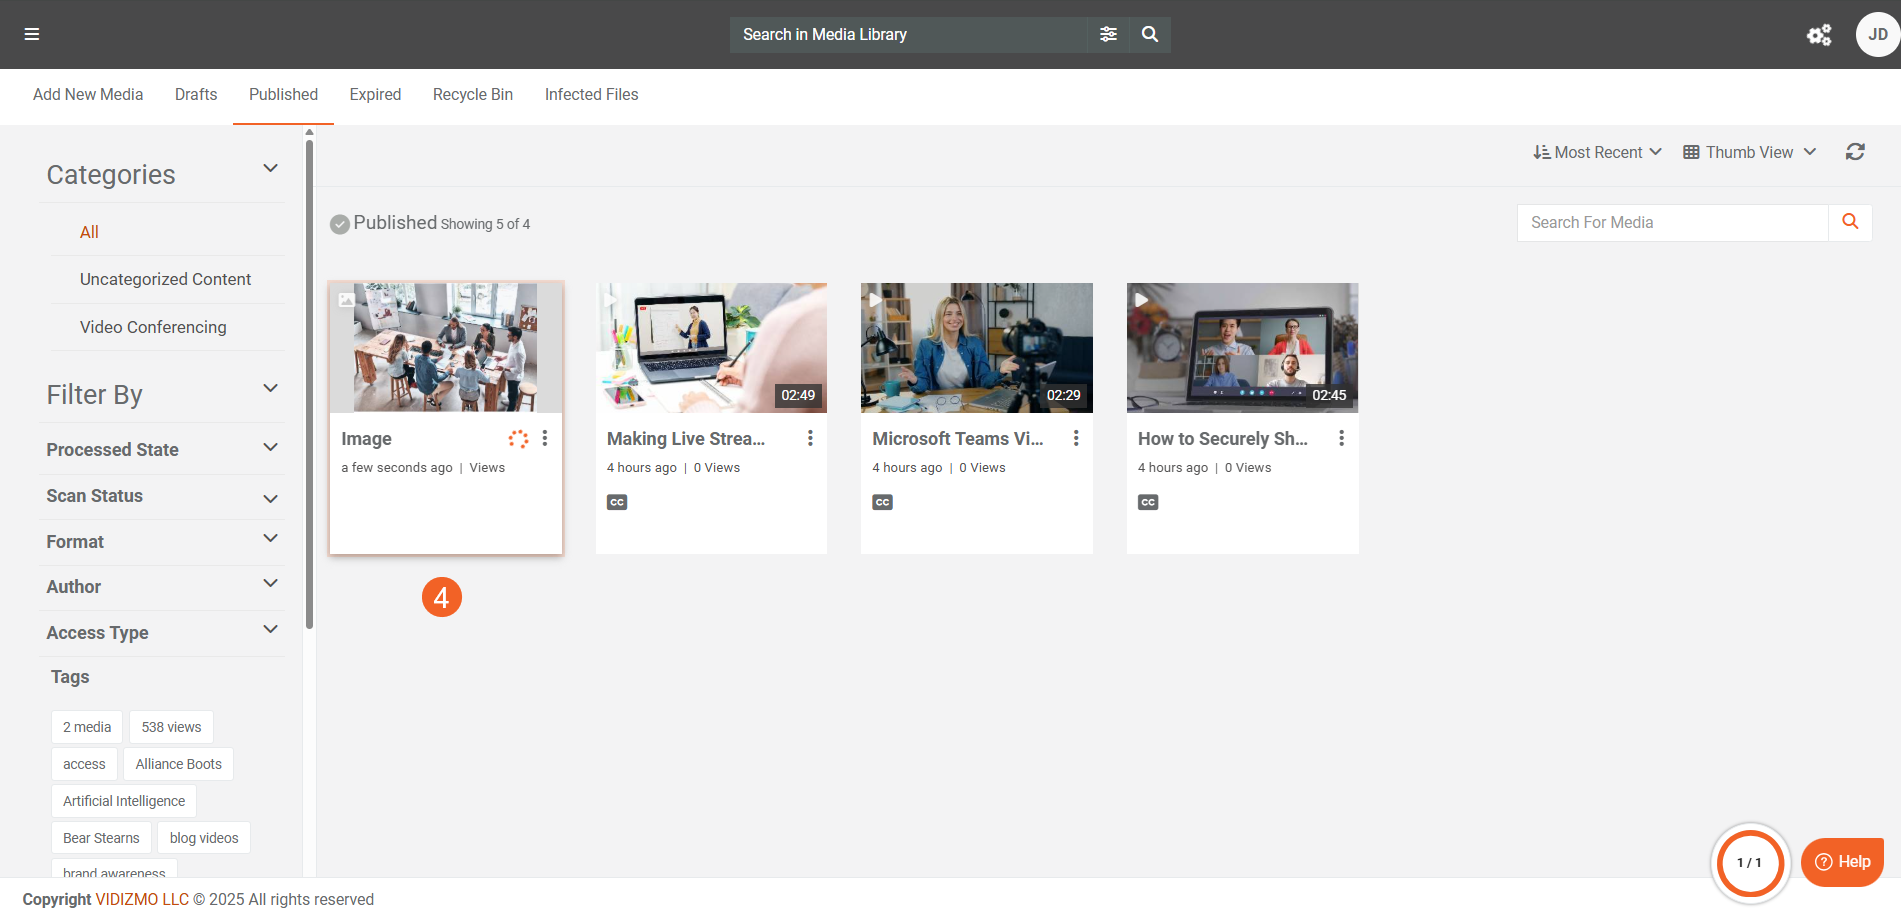Open the Most Recent sort dropdown
The image size is (1901, 912).
(x=1597, y=152)
